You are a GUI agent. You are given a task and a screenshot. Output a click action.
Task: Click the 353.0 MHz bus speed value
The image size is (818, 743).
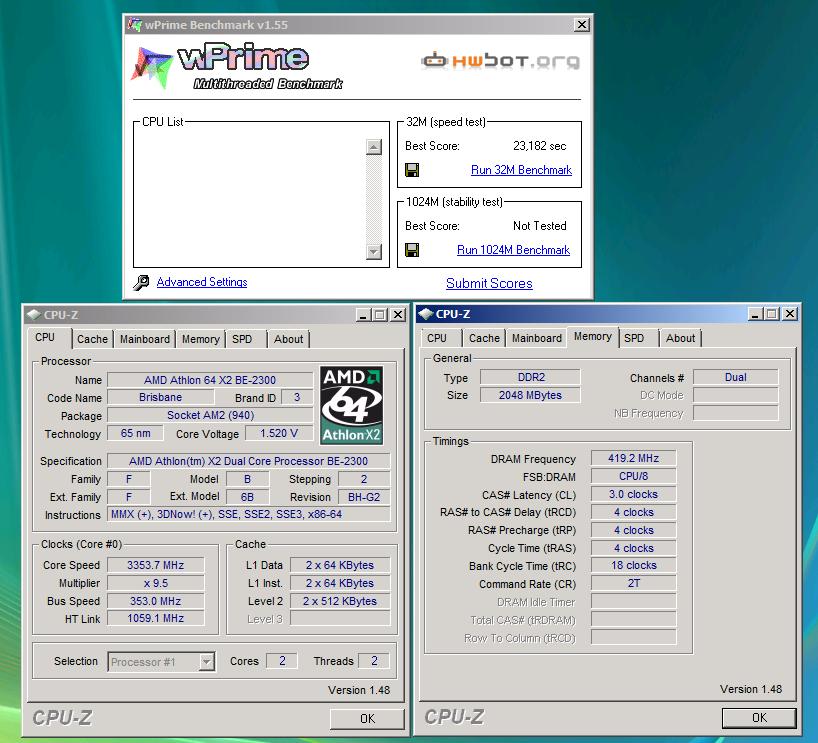[x=155, y=601]
